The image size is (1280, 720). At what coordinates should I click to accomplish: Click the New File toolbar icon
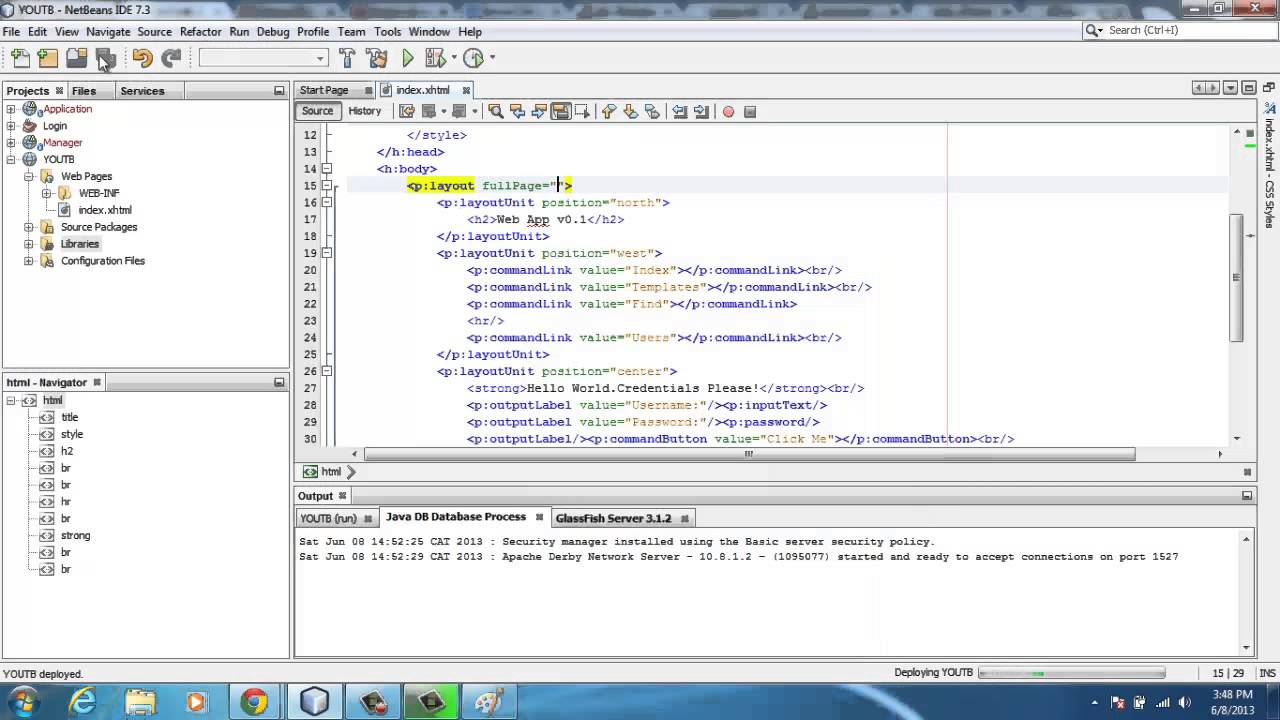pos(20,58)
